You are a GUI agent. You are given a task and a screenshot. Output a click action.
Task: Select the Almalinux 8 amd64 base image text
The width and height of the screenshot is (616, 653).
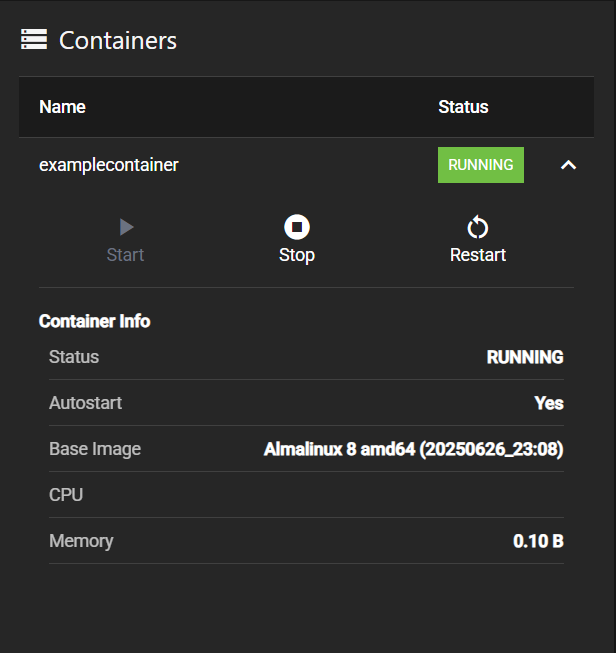tap(413, 450)
